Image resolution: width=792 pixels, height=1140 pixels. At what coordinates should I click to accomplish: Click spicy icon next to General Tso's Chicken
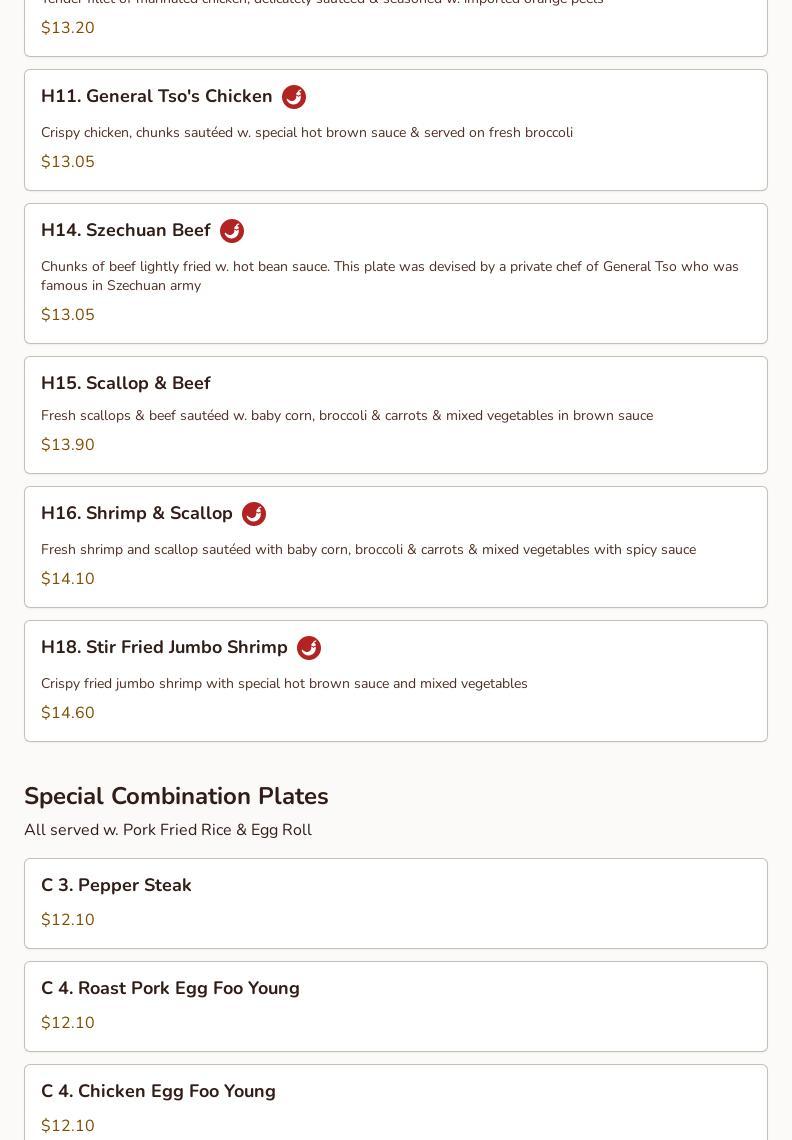coord(294,97)
